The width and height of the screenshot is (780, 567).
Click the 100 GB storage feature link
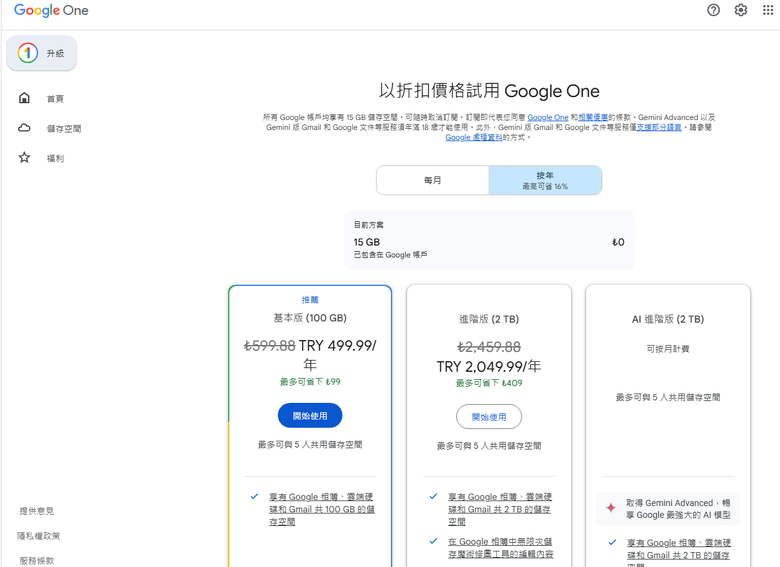[322, 509]
